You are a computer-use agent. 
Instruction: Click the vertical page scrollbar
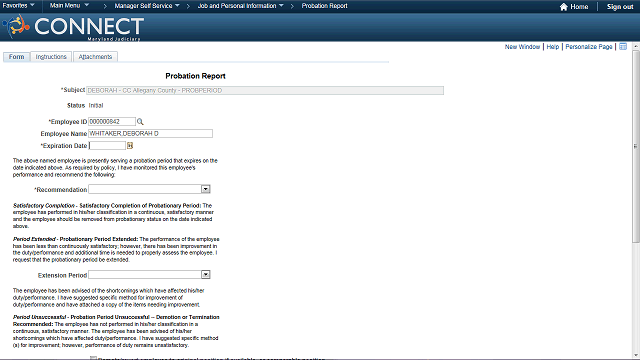[x=636, y=200]
